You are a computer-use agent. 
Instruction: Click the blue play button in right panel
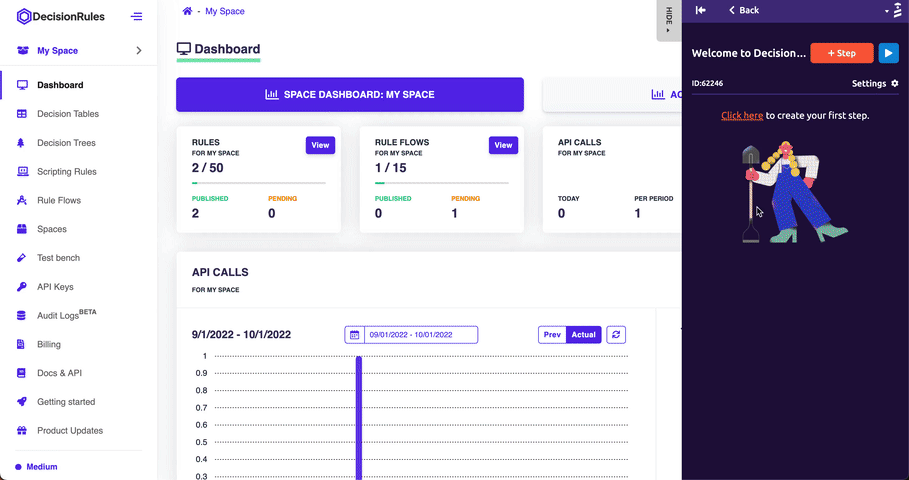[888, 53]
